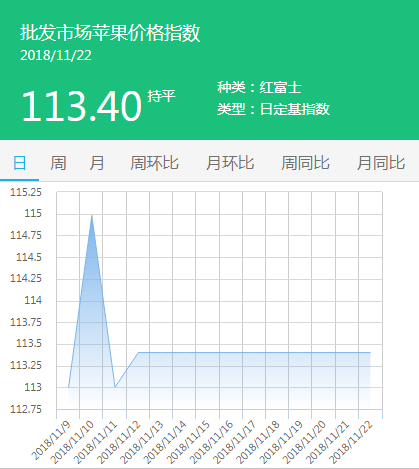The width and height of the screenshot is (419, 469).
Task: Open the 周环比 tab
Action: click(154, 163)
